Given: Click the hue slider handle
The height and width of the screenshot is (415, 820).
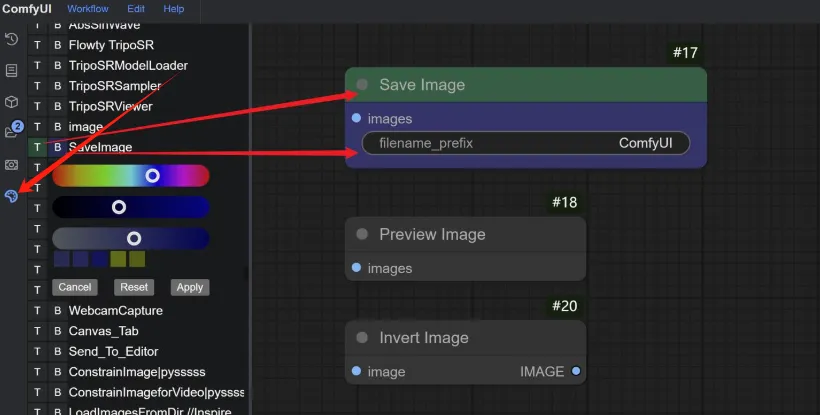Looking at the screenshot, I should point(152,176).
